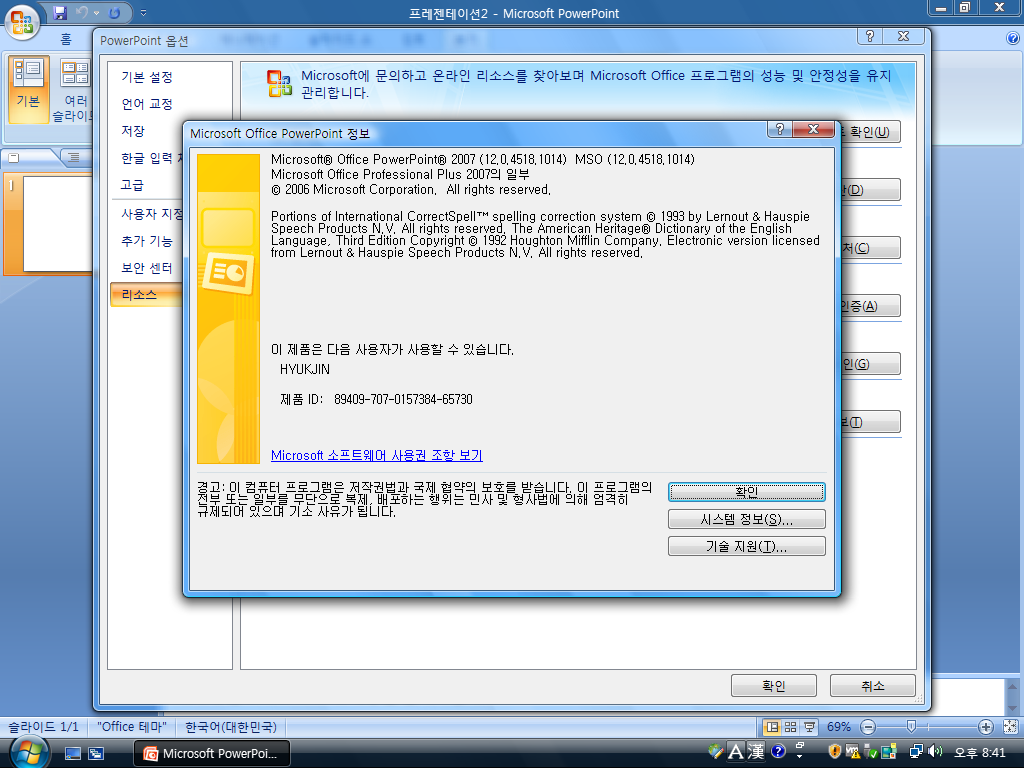The width and height of the screenshot is (1024, 768).
Task: Click the volume speaker tray icon
Action: (935, 752)
